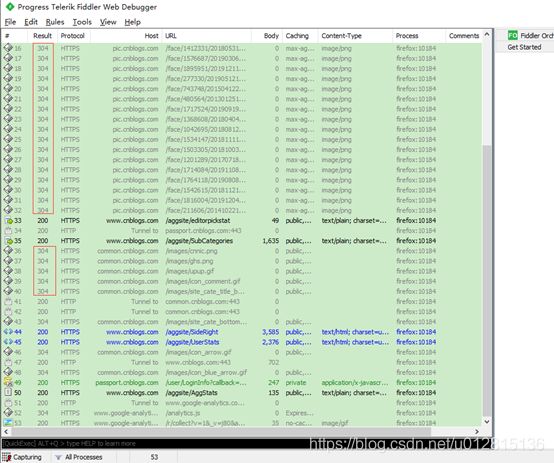Click the script icon of session 49 LoginInfo

click(x=8, y=382)
